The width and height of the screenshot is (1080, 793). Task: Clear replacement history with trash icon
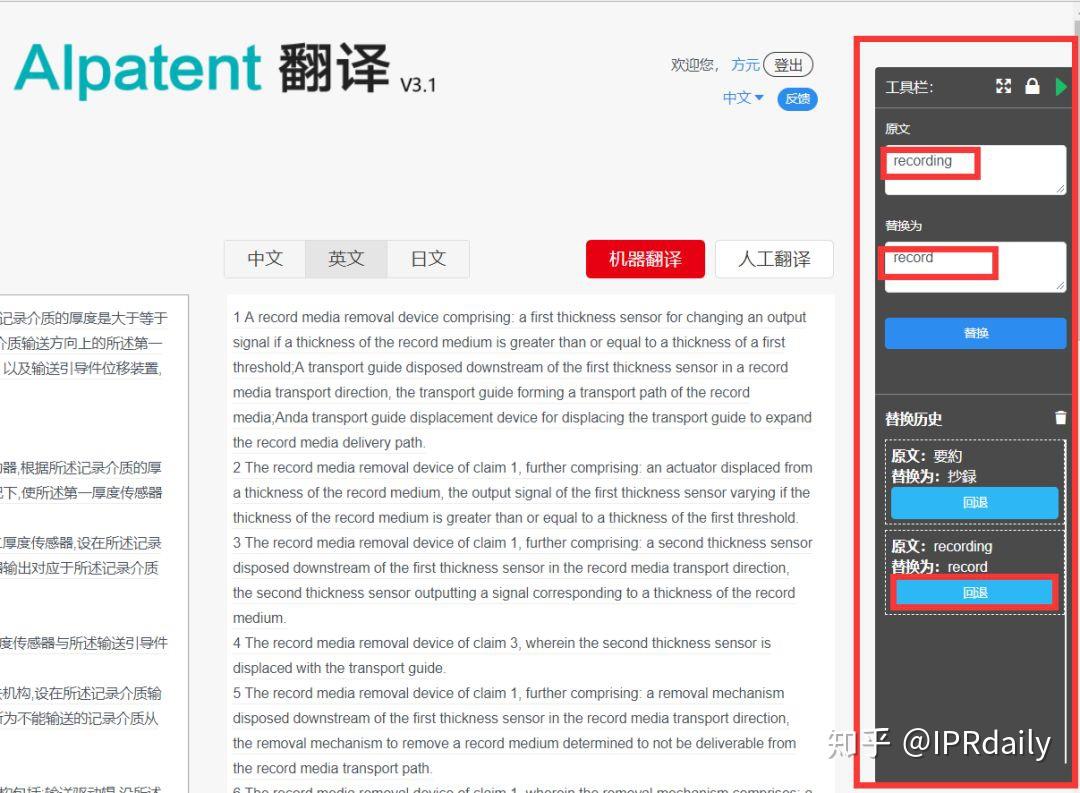[1061, 418]
